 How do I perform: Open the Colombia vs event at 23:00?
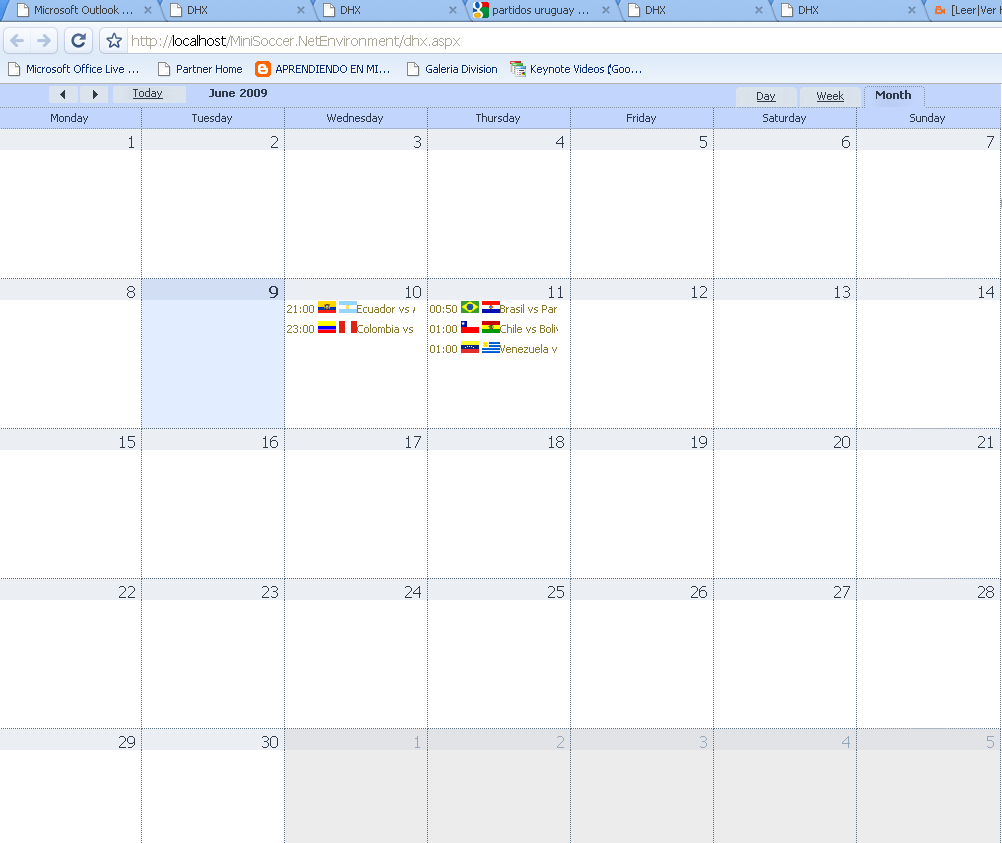[x=351, y=329]
